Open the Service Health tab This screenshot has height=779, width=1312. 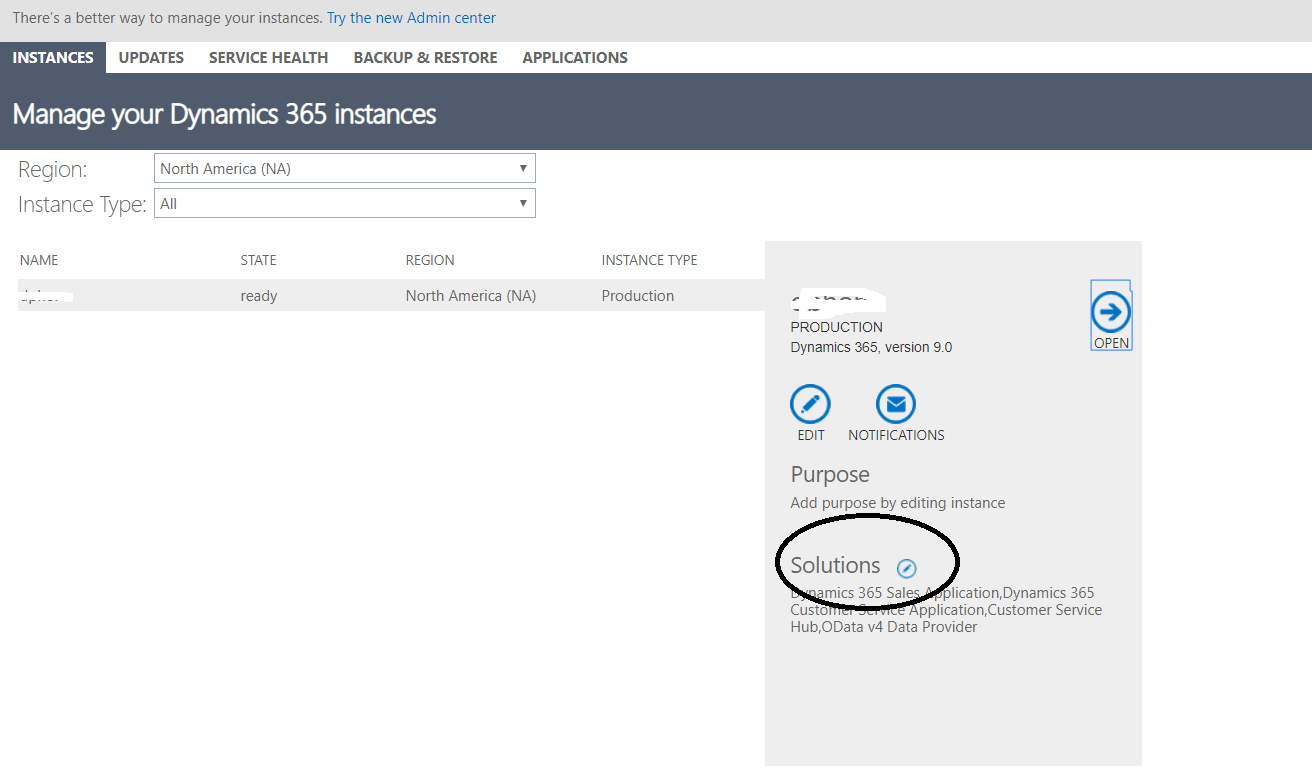click(268, 58)
